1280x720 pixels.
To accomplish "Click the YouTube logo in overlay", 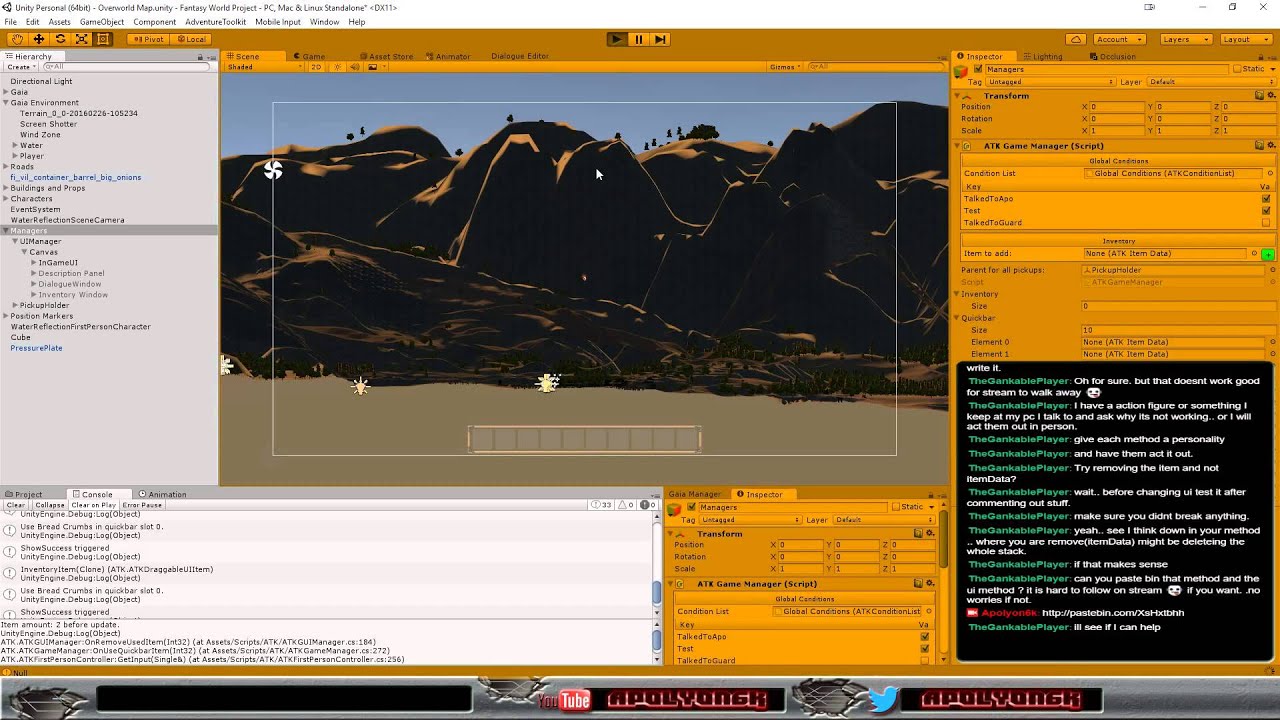I will [564, 700].
